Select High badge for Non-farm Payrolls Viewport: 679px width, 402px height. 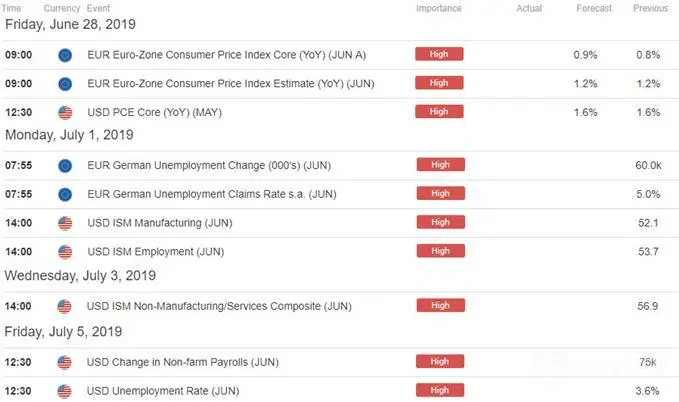[x=440, y=361]
